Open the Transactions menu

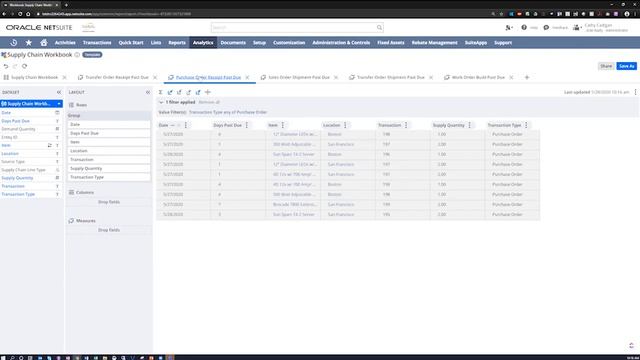click(x=97, y=42)
